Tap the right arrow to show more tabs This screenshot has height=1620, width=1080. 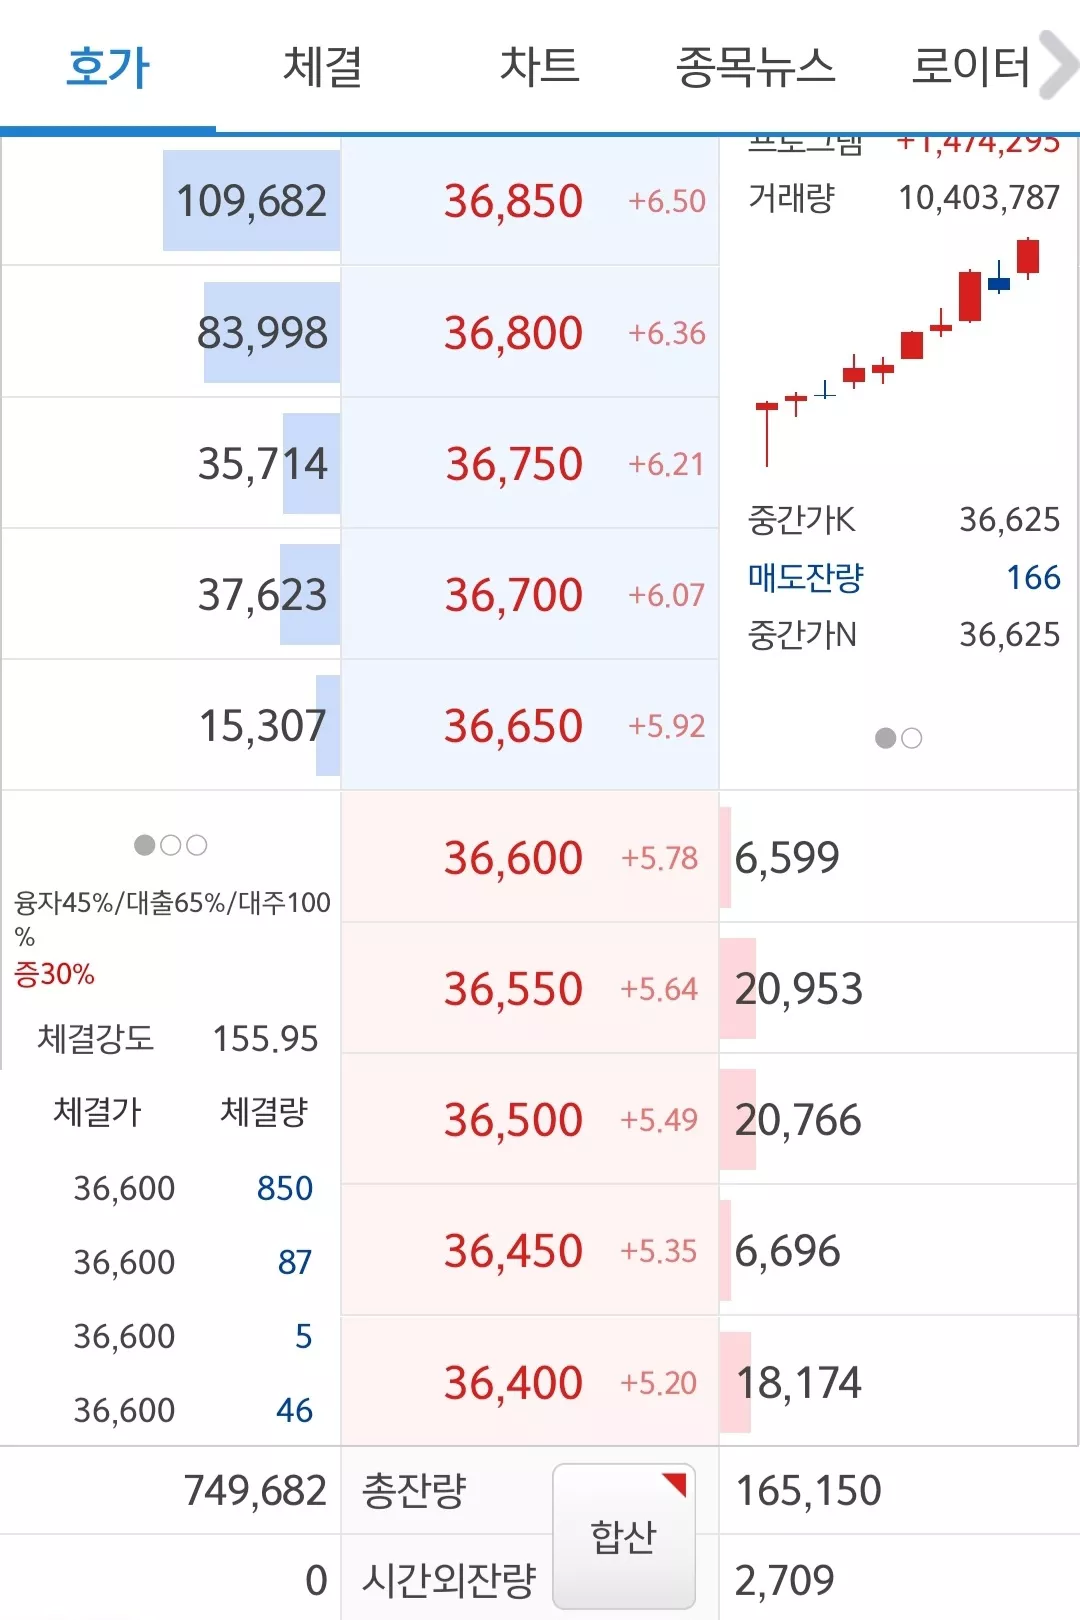pyautogui.click(x=1058, y=66)
